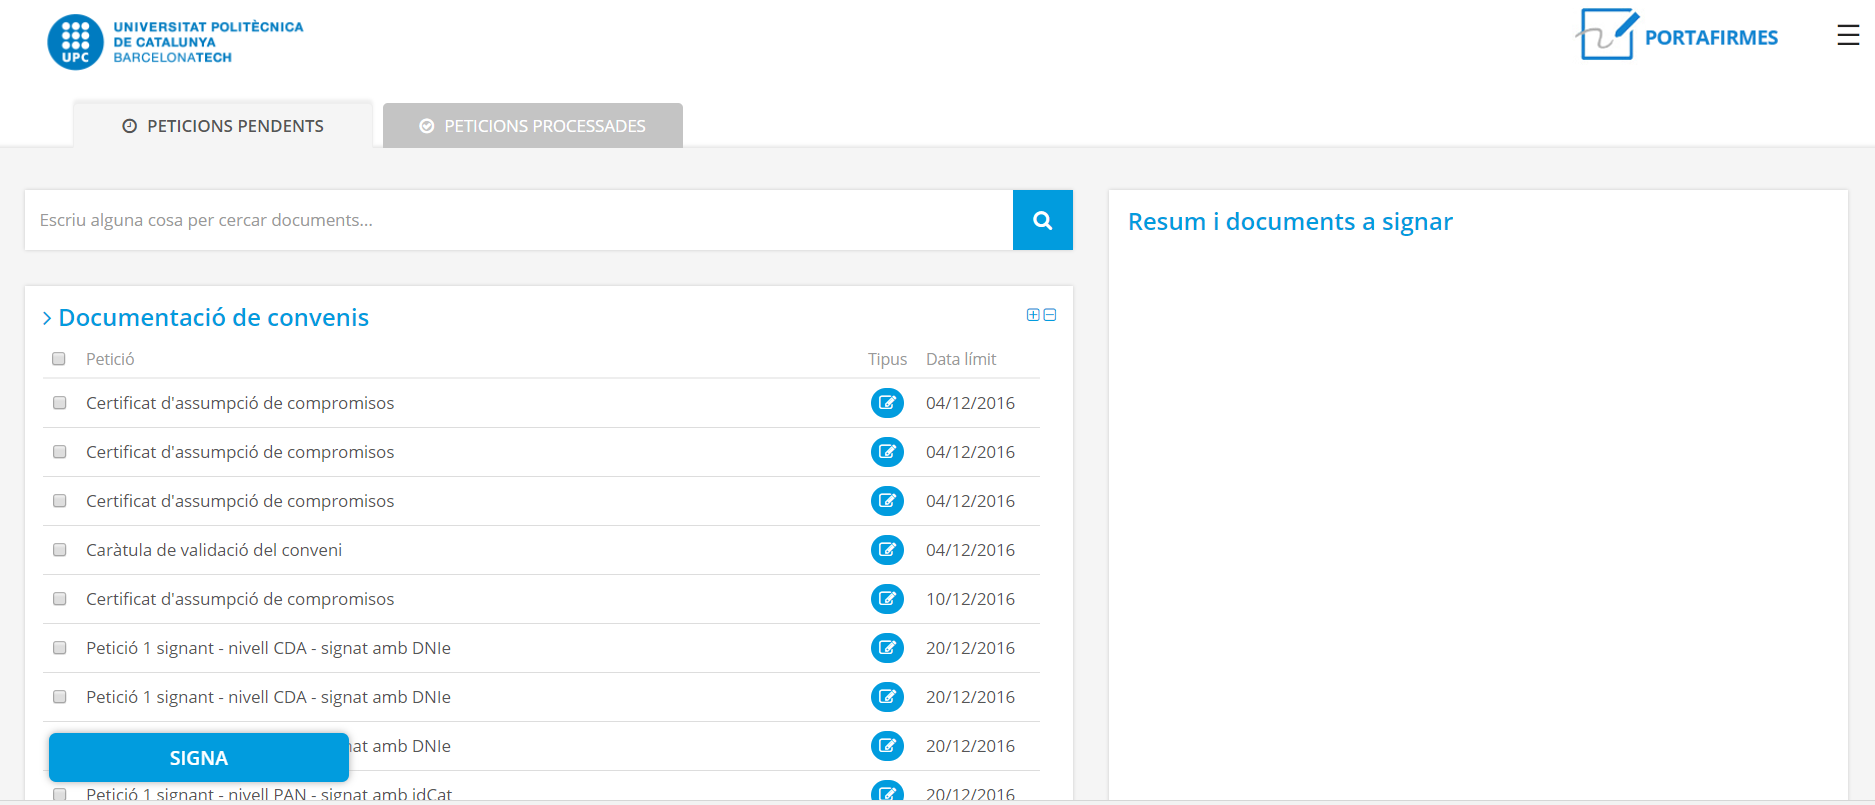
Task: Click the document search text field
Action: pyautogui.click(x=518, y=220)
